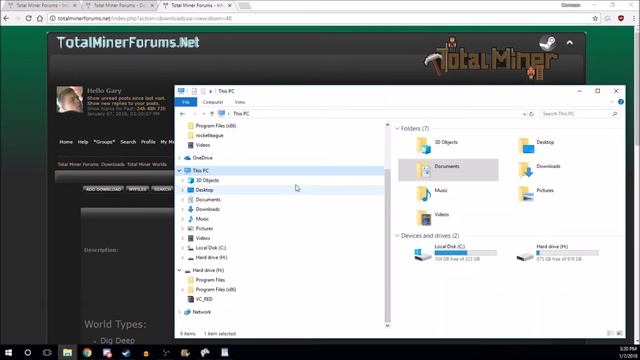Viewport: 640px width, 360px height.
Task: Expand 3D Objects in the navigation tree
Action: click(x=182, y=180)
